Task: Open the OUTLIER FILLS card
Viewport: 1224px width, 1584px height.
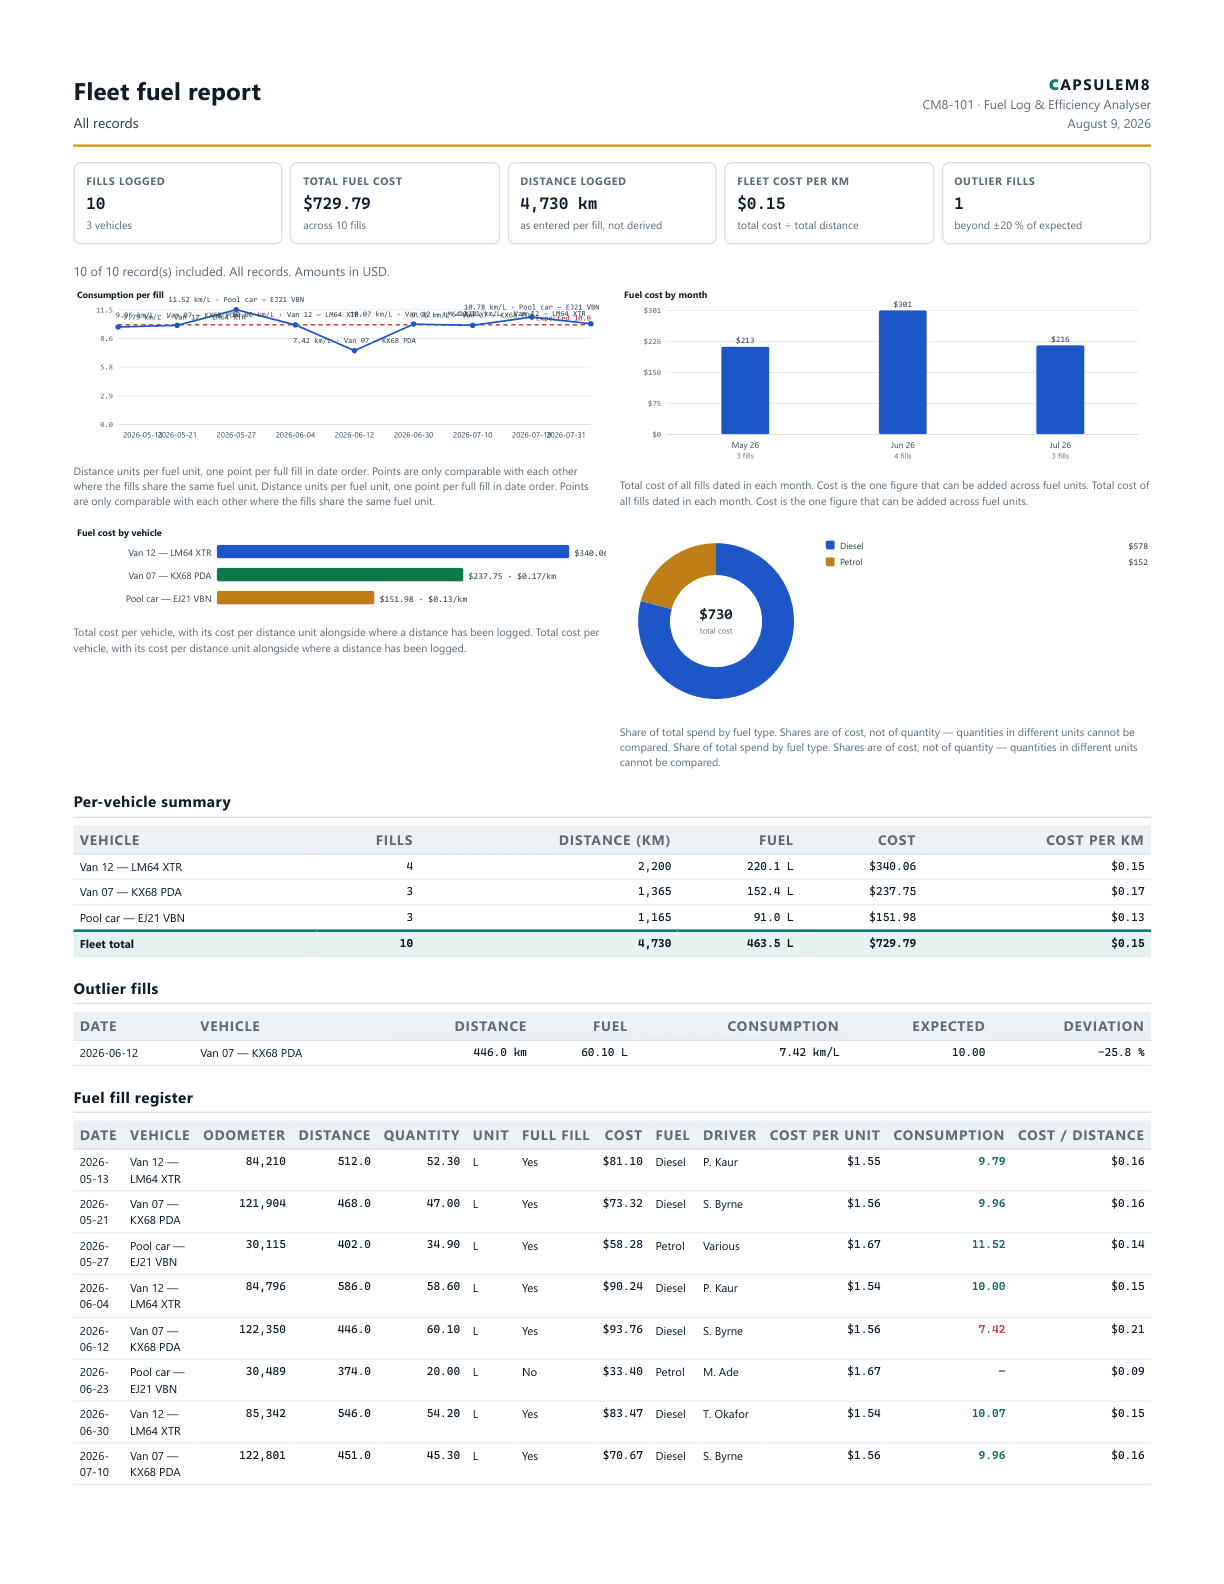Action: (1046, 203)
